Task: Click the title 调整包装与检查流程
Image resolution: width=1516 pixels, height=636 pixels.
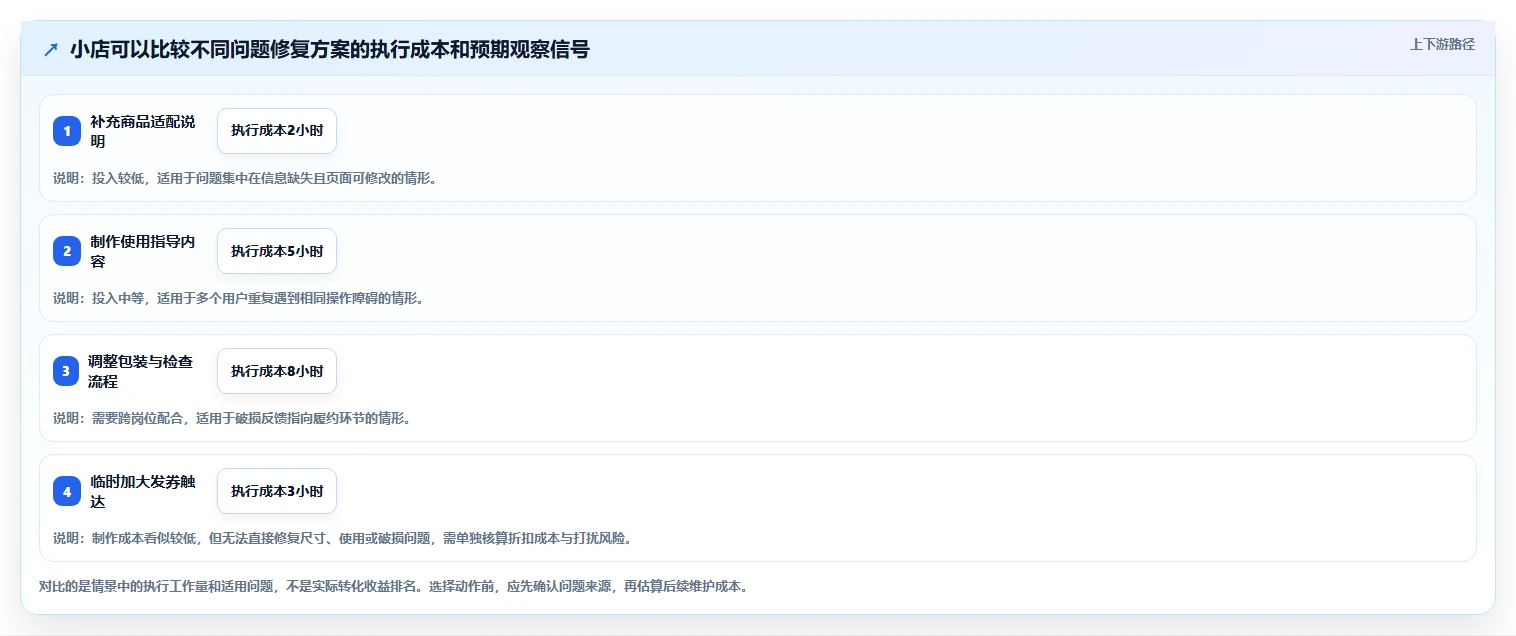Action: (x=143, y=371)
